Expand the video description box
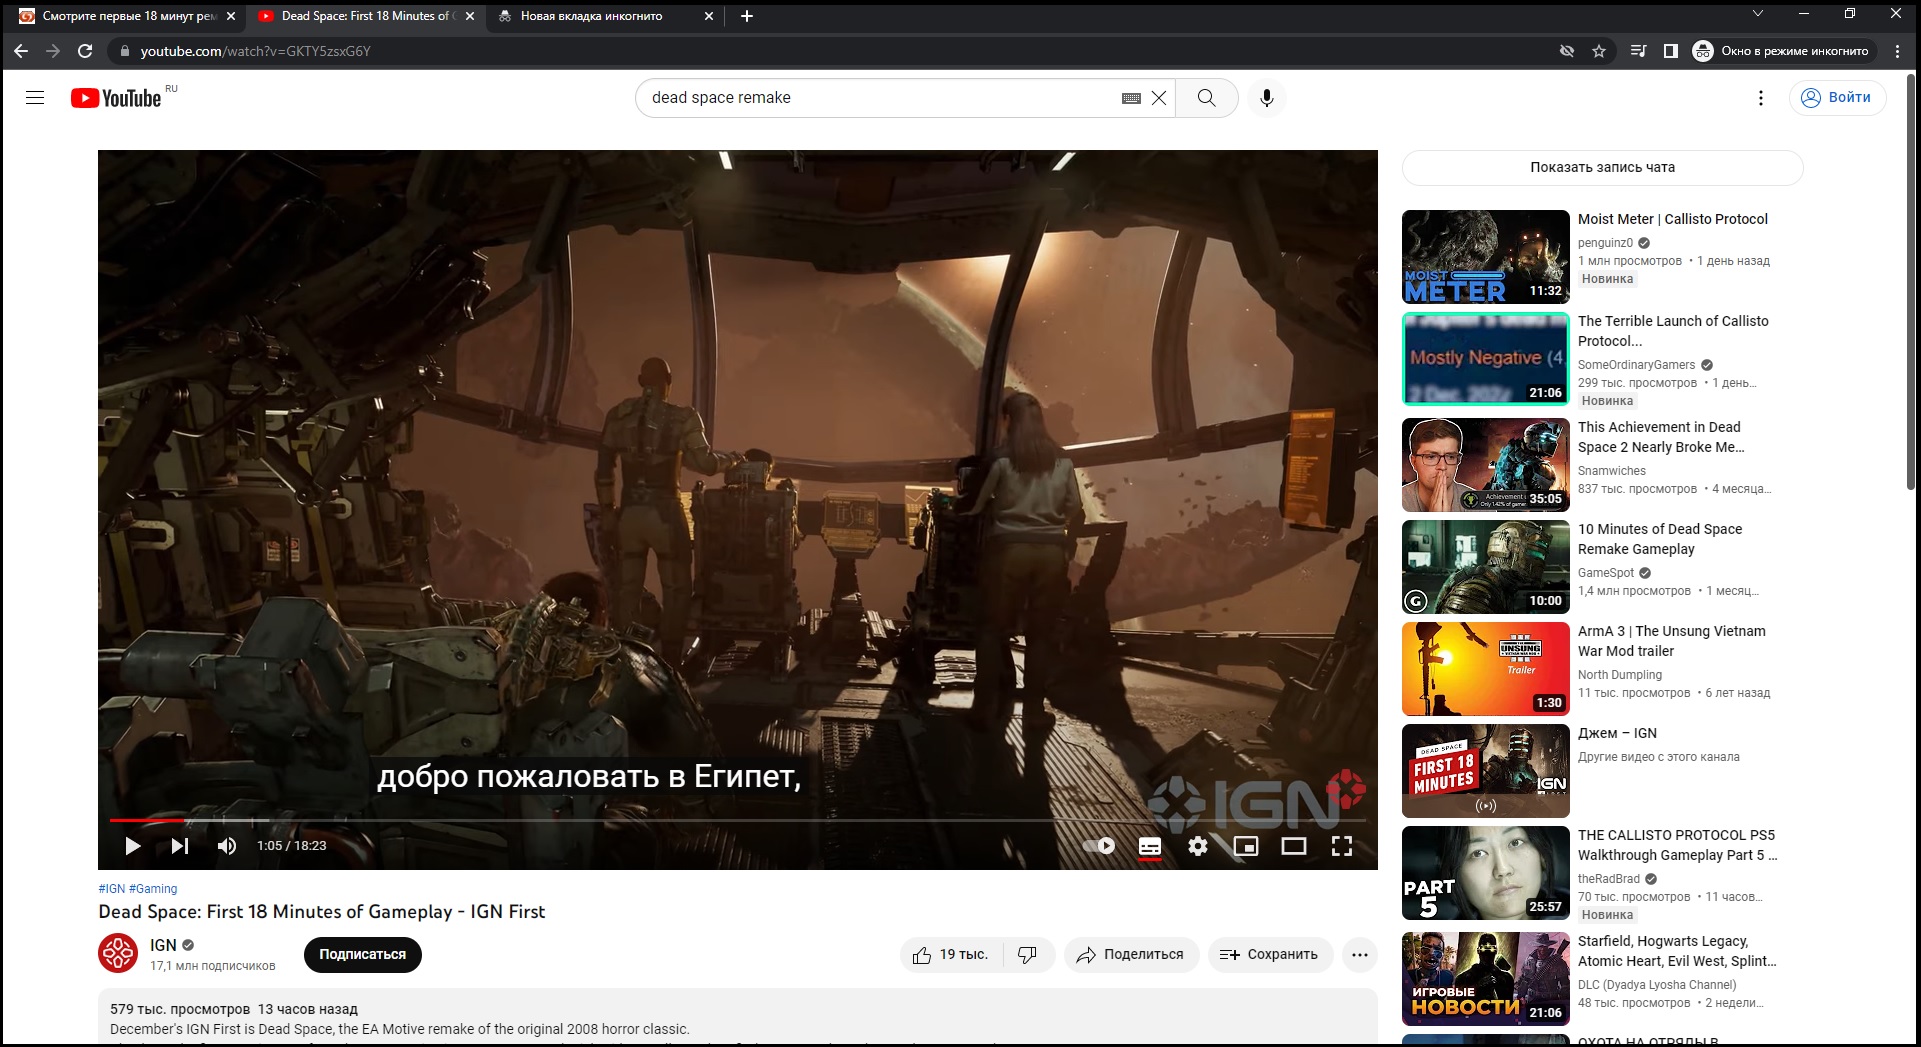 [738, 1018]
